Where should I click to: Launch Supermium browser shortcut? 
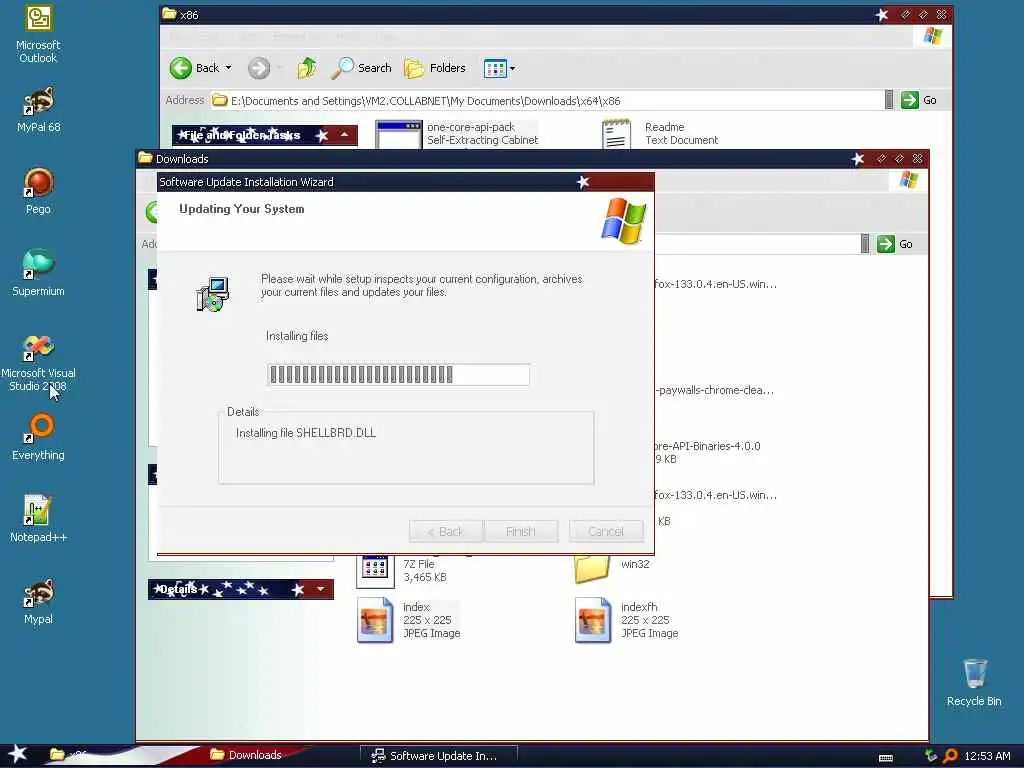coord(38,273)
